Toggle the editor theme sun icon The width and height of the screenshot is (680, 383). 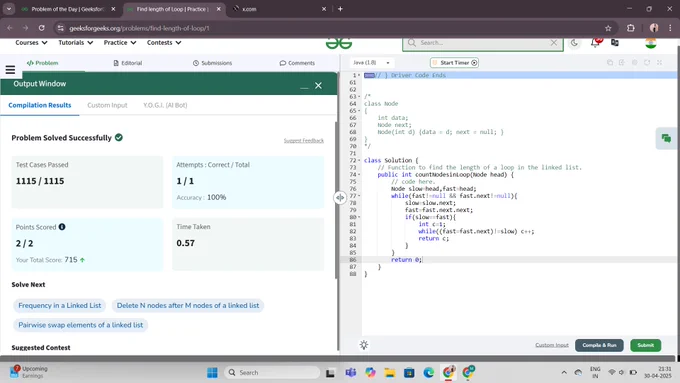[x=364, y=345]
